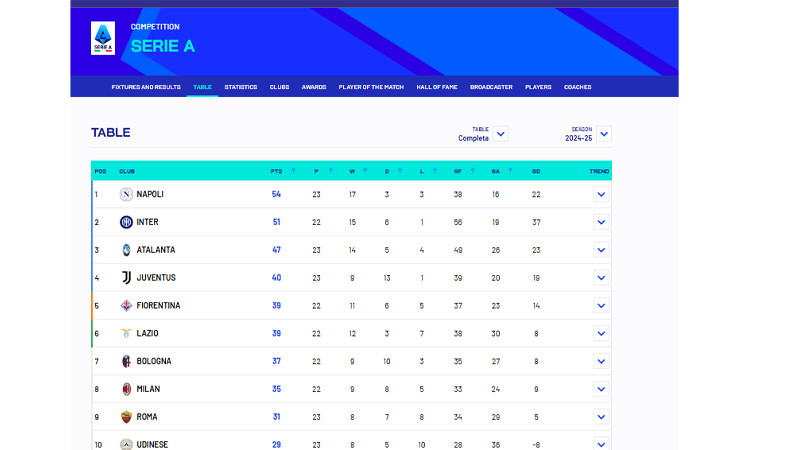
Task: Click the CLUB column header
Action: click(x=127, y=171)
